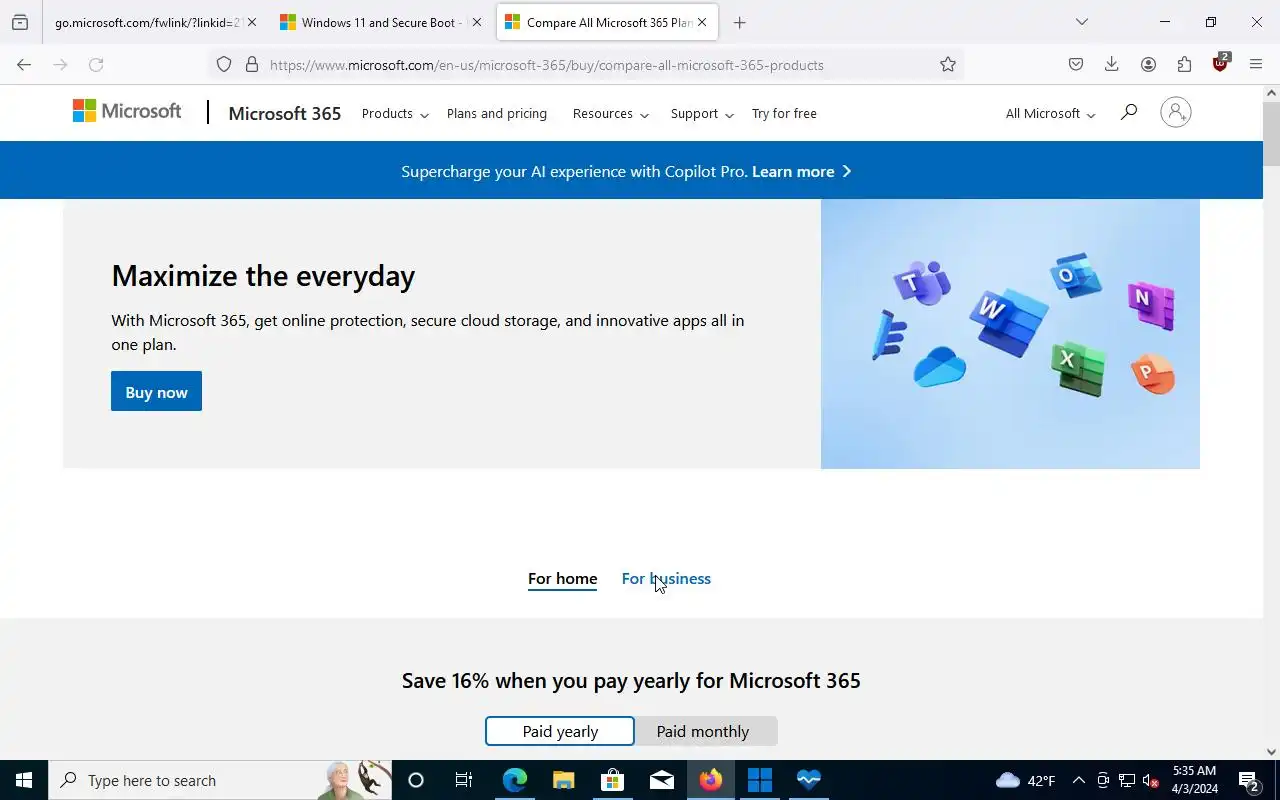The height and width of the screenshot is (800, 1280).
Task: Click the address bar URL
Action: pos(547,65)
